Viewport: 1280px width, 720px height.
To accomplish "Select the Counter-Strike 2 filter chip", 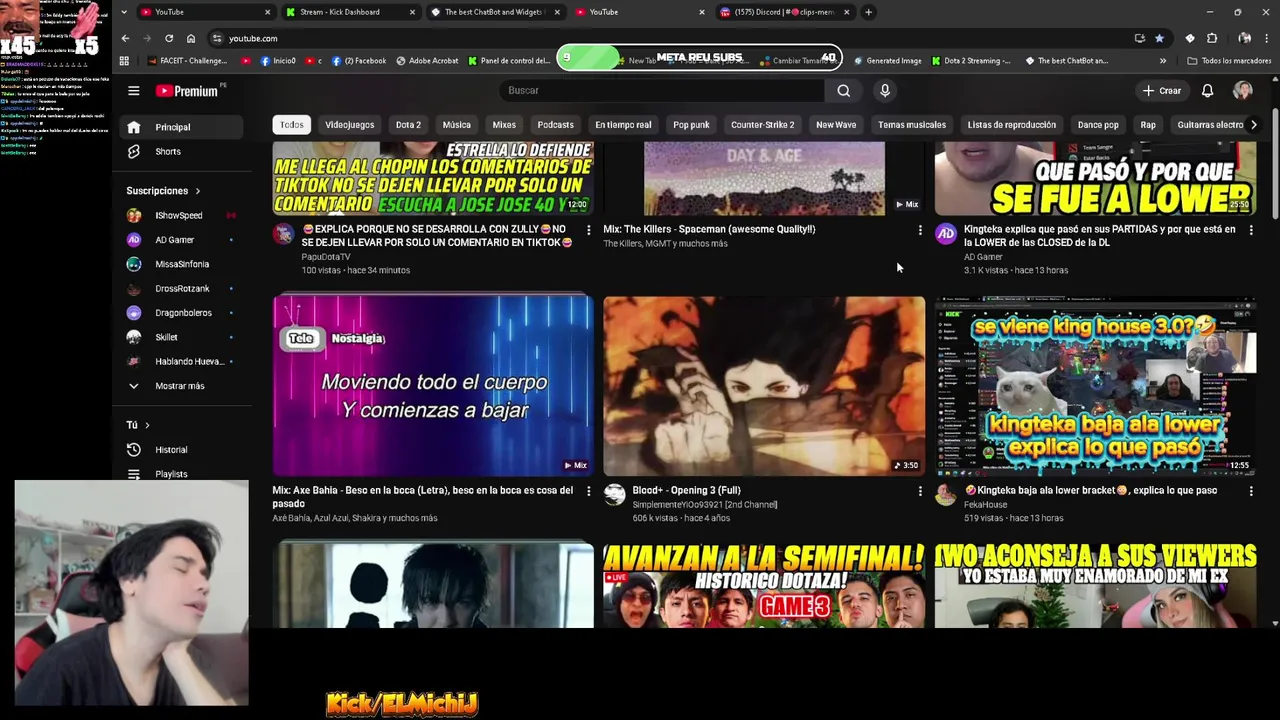I will coord(762,125).
